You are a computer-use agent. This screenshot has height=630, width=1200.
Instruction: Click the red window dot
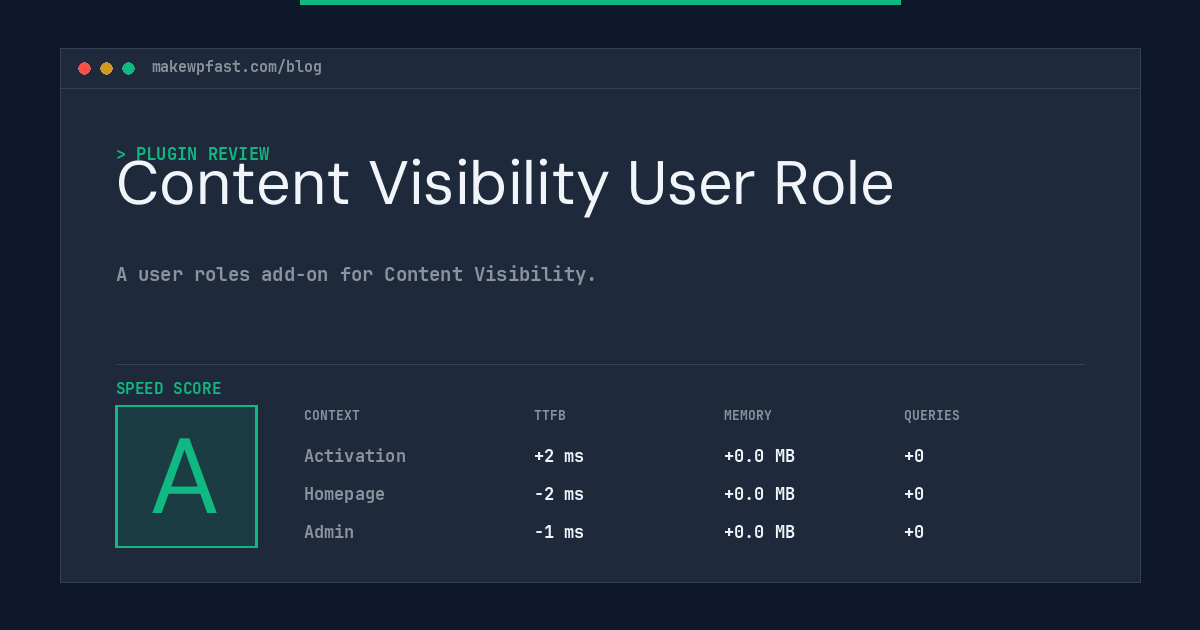(x=84, y=68)
